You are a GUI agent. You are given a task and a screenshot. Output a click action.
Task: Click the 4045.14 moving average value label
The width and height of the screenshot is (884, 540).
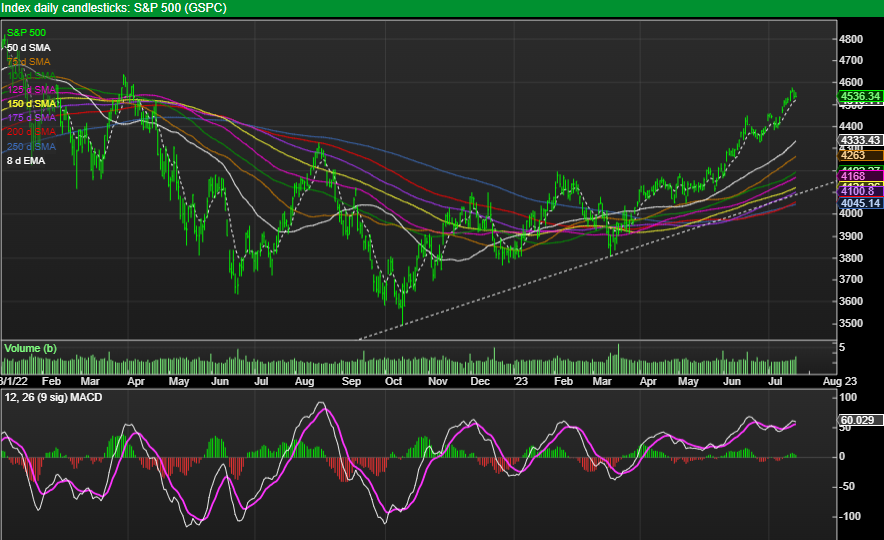pos(860,203)
